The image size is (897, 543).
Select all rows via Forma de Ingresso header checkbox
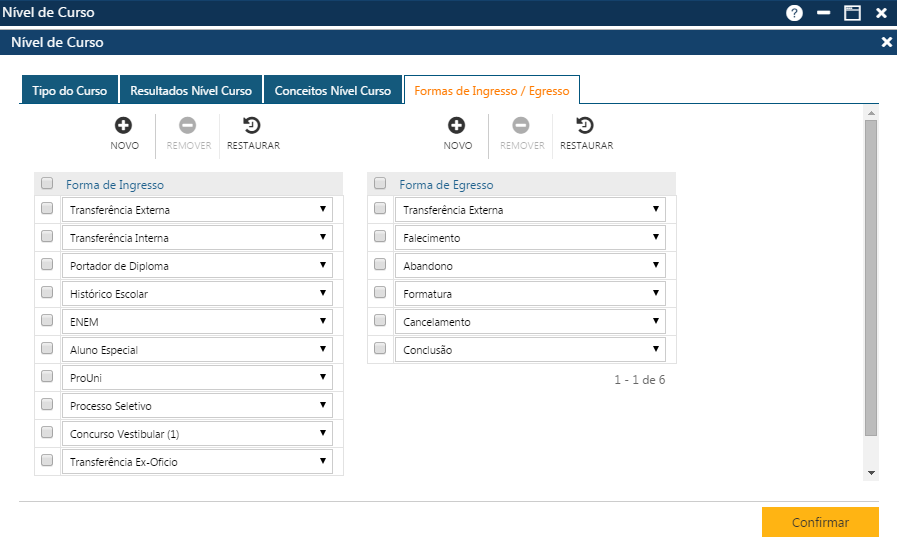tap(47, 184)
